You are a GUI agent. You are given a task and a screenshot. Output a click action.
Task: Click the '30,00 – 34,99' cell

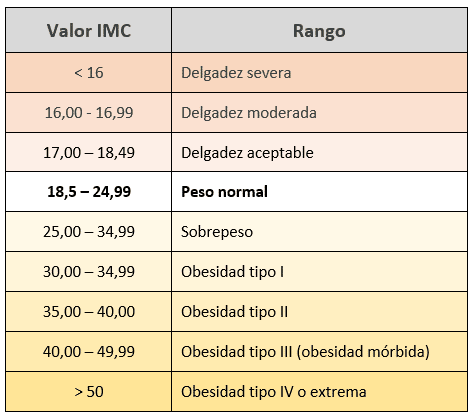pyautogui.click(x=89, y=272)
